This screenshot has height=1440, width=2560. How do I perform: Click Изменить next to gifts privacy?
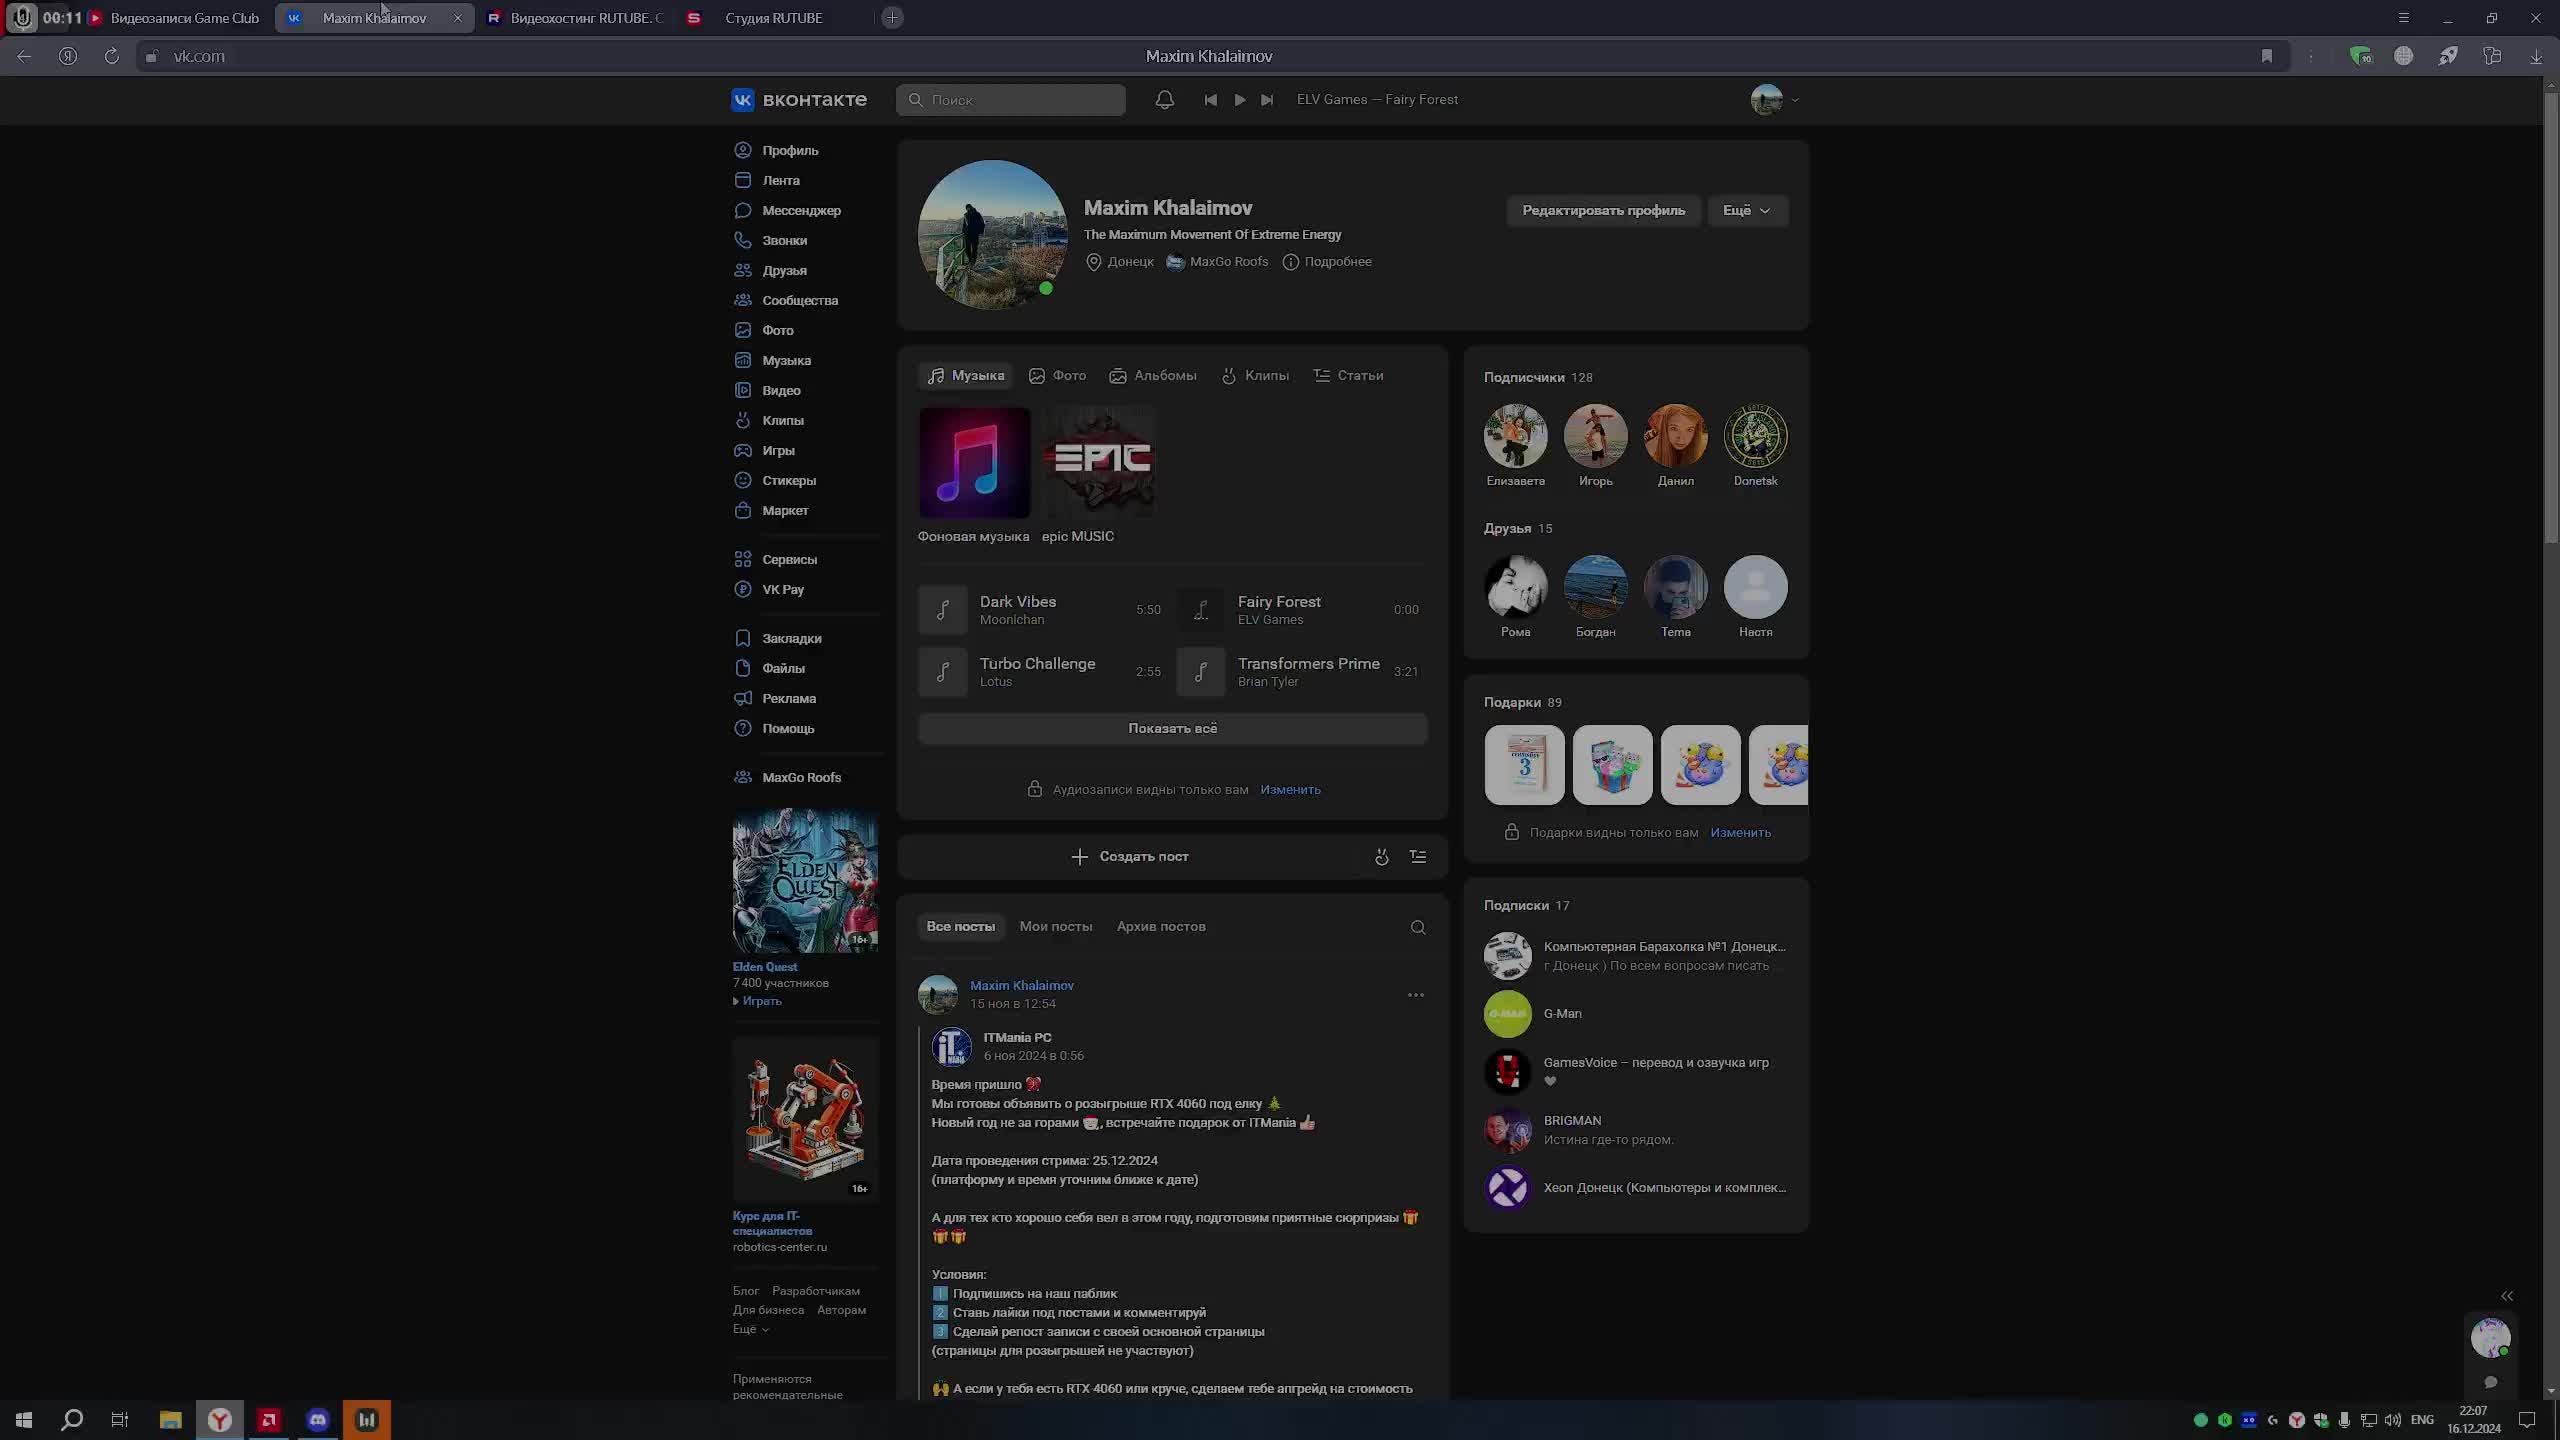[x=1740, y=833]
